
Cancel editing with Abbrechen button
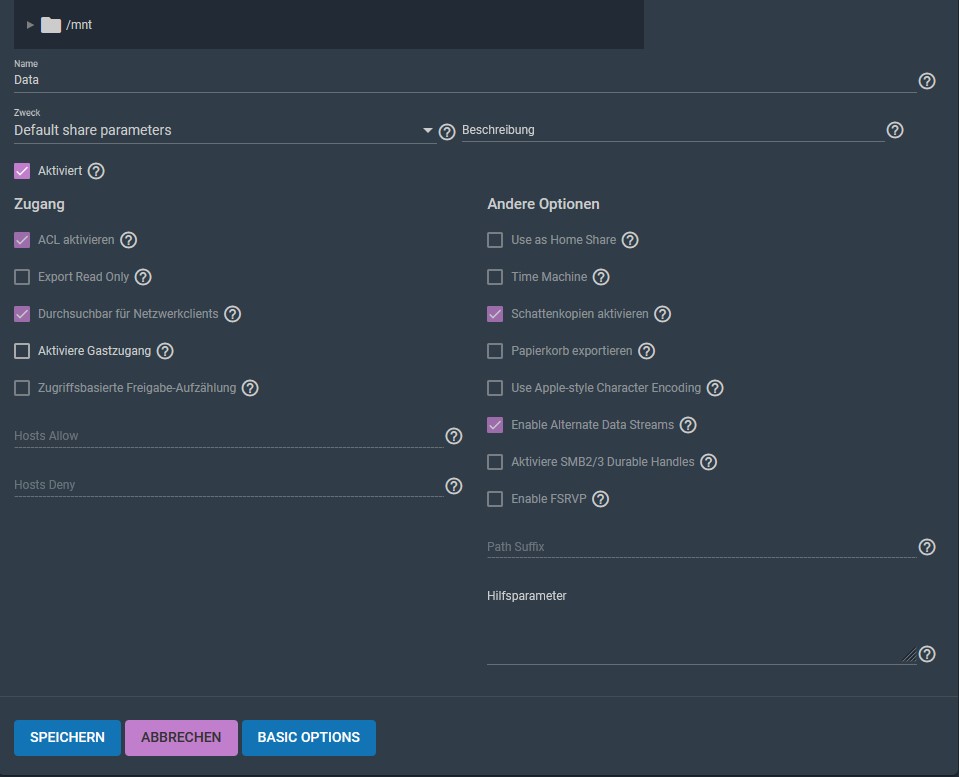181,737
